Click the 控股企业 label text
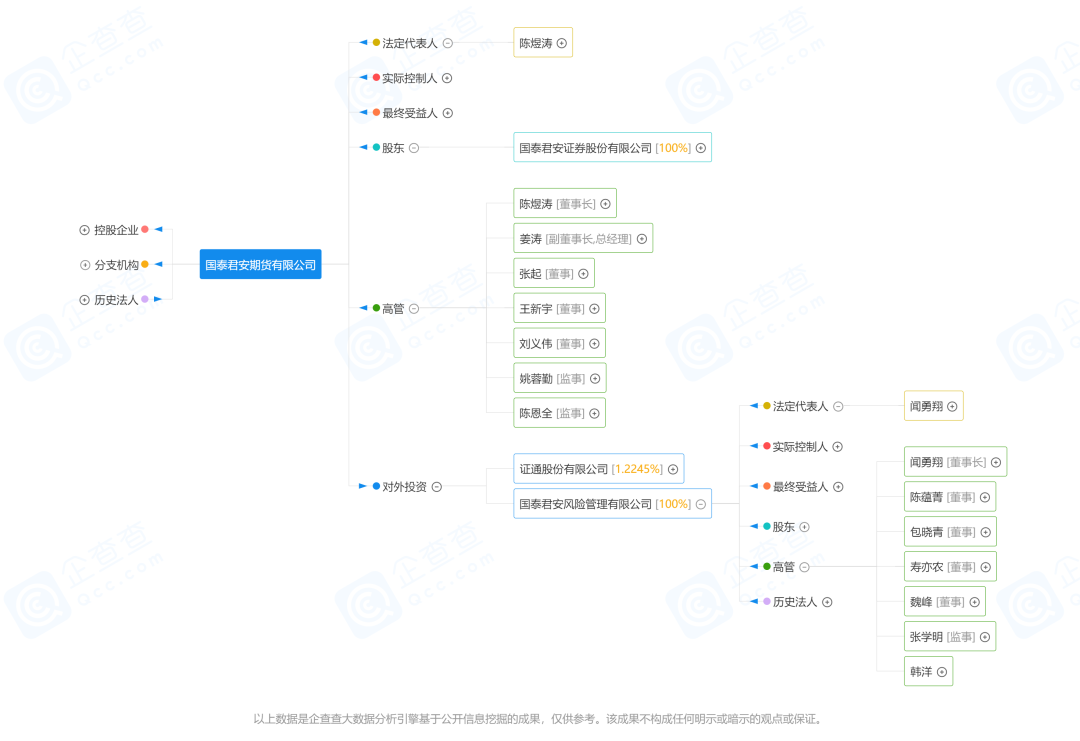This screenshot has height=741, width=1080. point(116,230)
